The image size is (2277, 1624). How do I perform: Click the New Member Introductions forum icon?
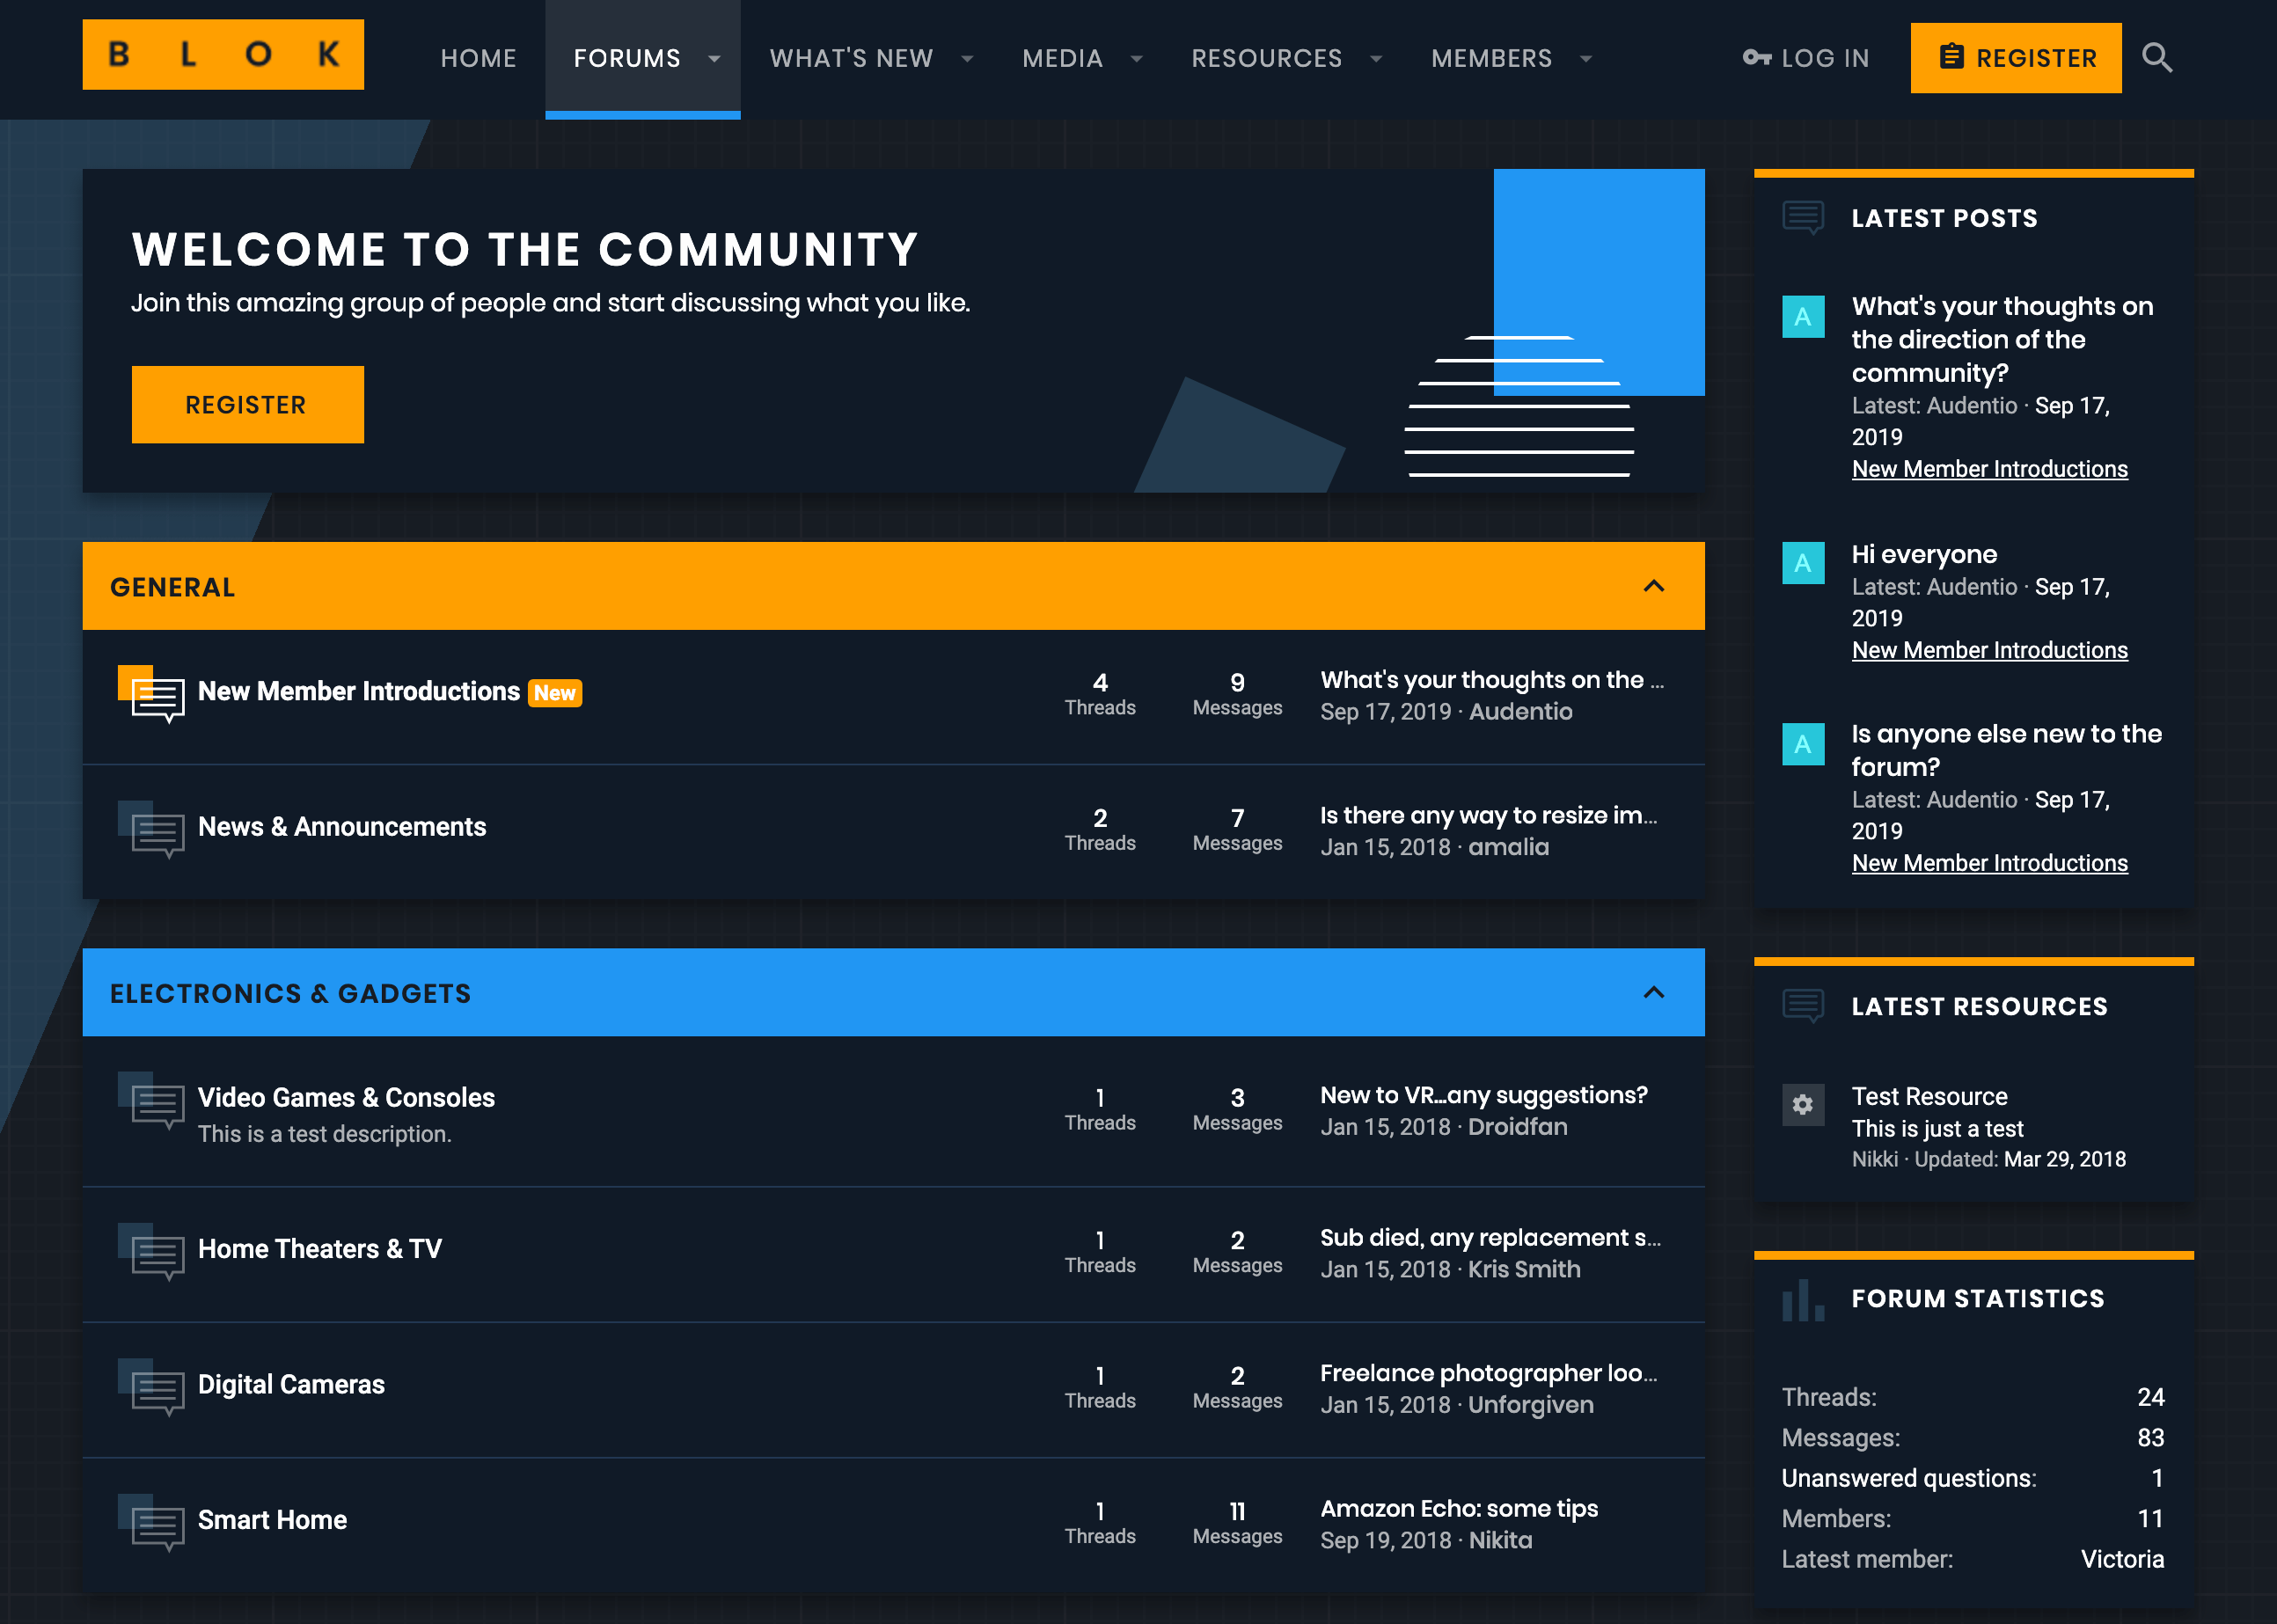(152, 693)
